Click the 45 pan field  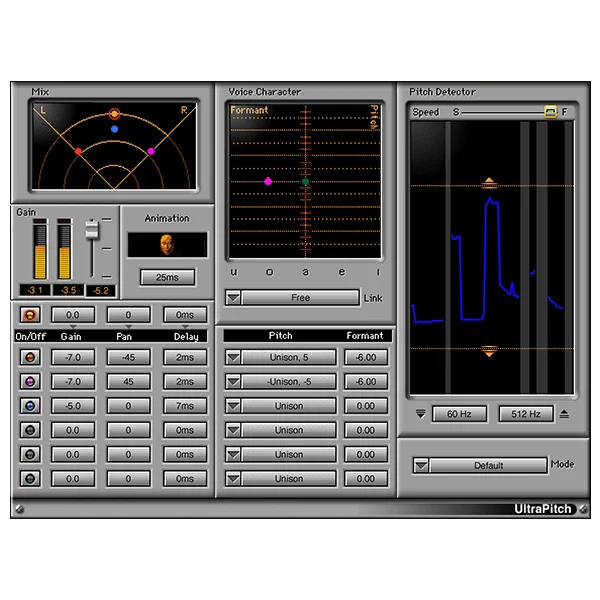point(128,382)
